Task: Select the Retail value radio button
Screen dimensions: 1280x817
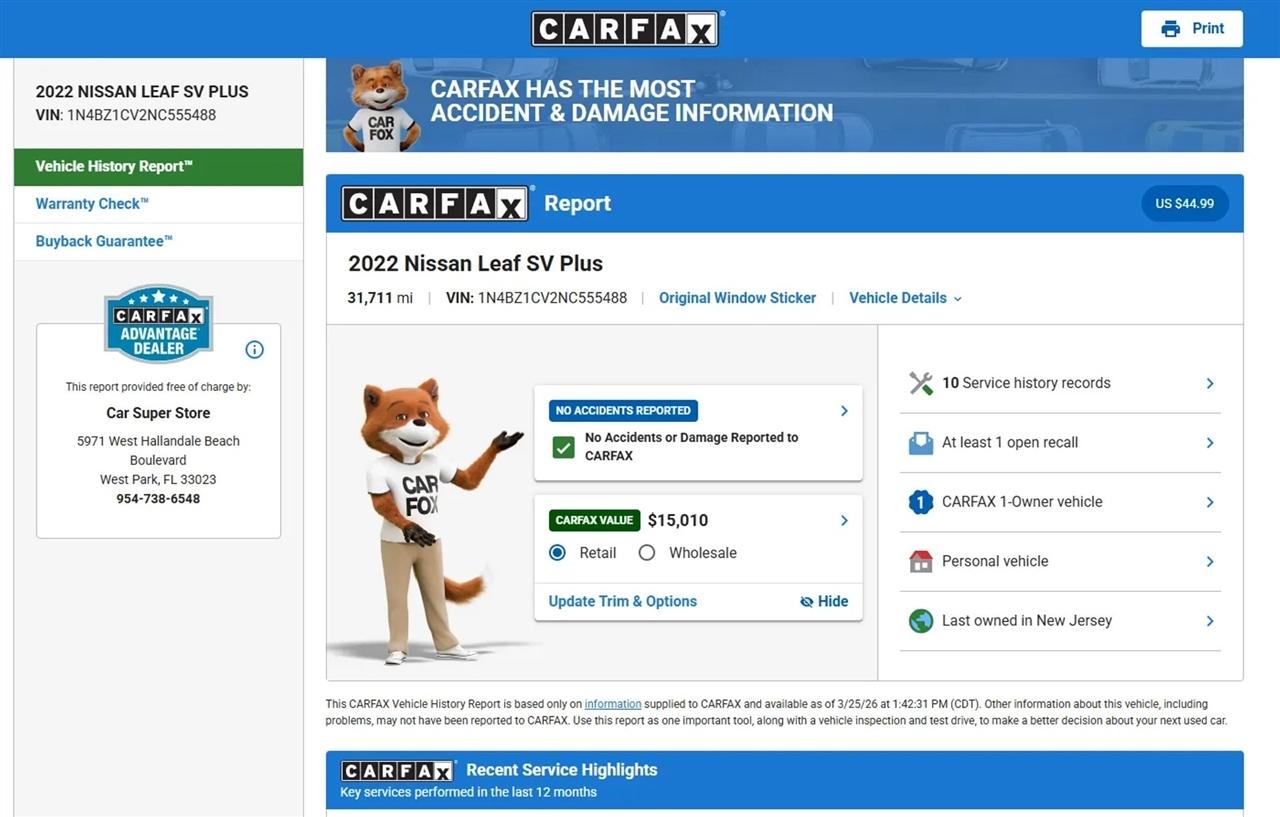Action: (x=558, y=553)
